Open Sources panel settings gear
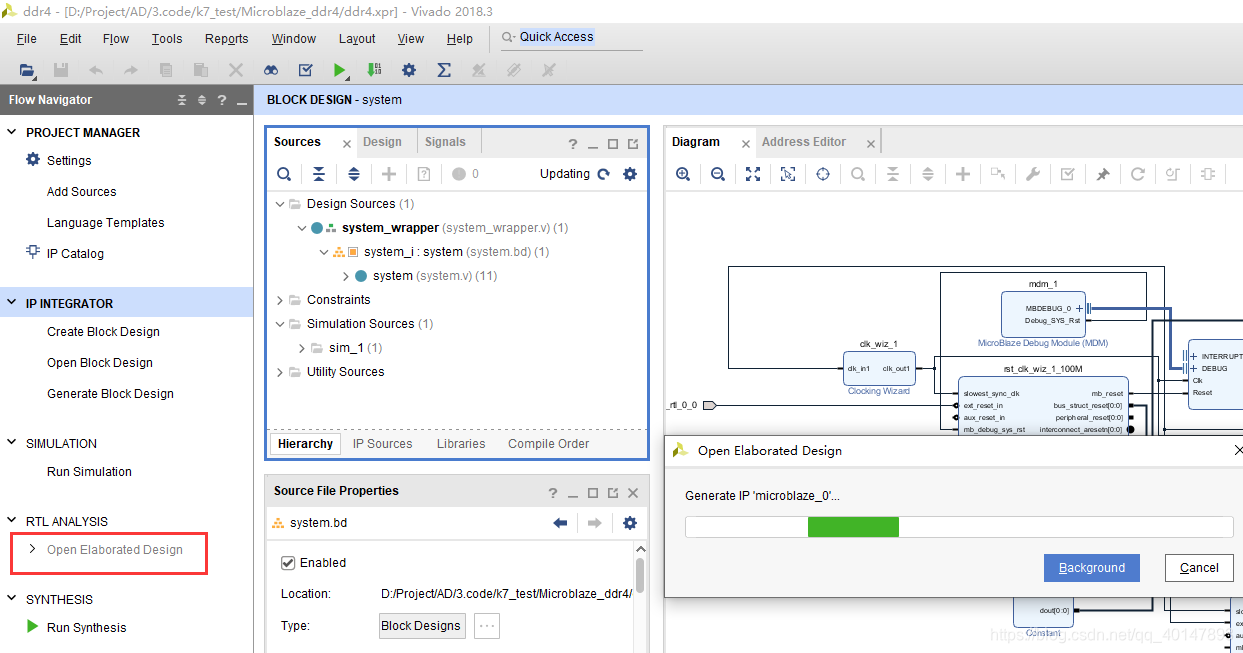Image resolution: width=1243 pixels, height=653 pixels. [x=629, y=174]
